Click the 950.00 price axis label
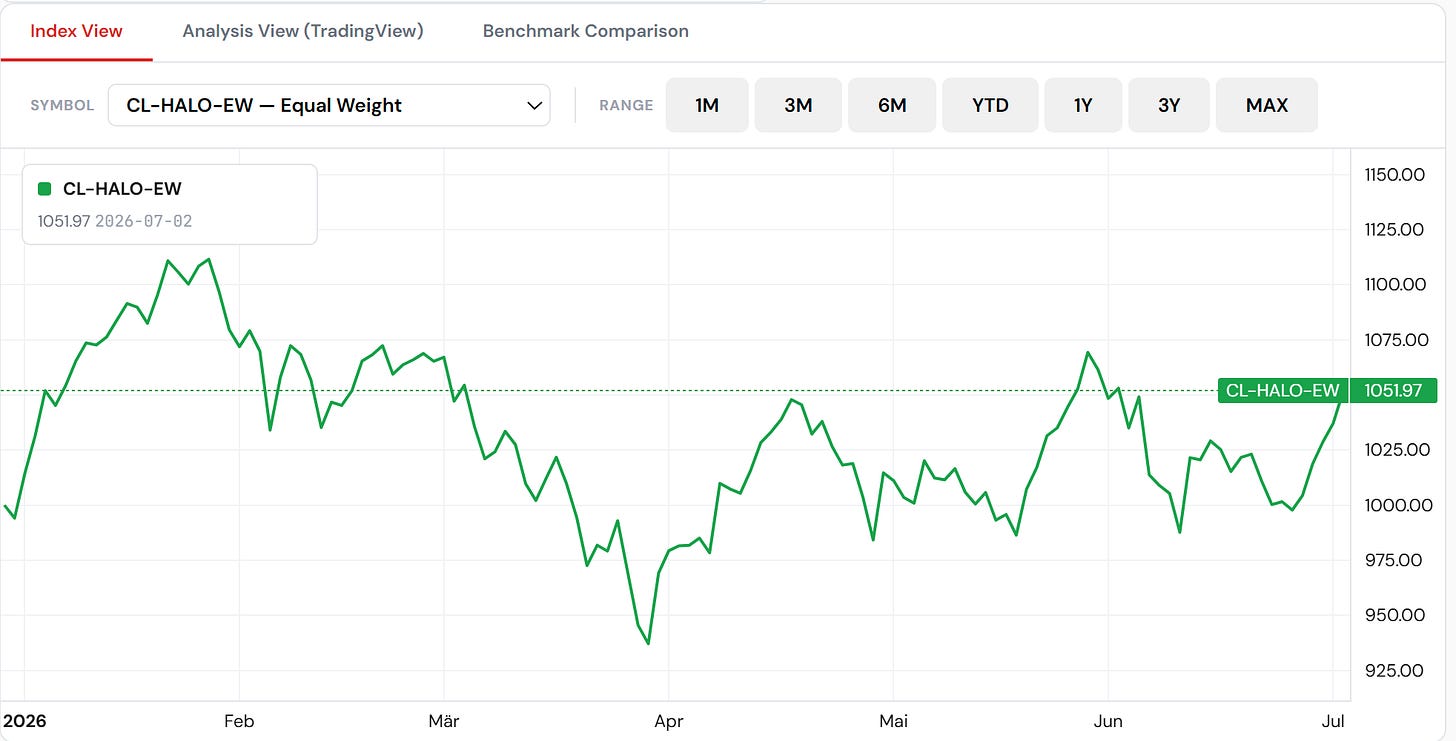Image resolution: width=1456 pixels, height=741 pixels. coord(1394,615)
